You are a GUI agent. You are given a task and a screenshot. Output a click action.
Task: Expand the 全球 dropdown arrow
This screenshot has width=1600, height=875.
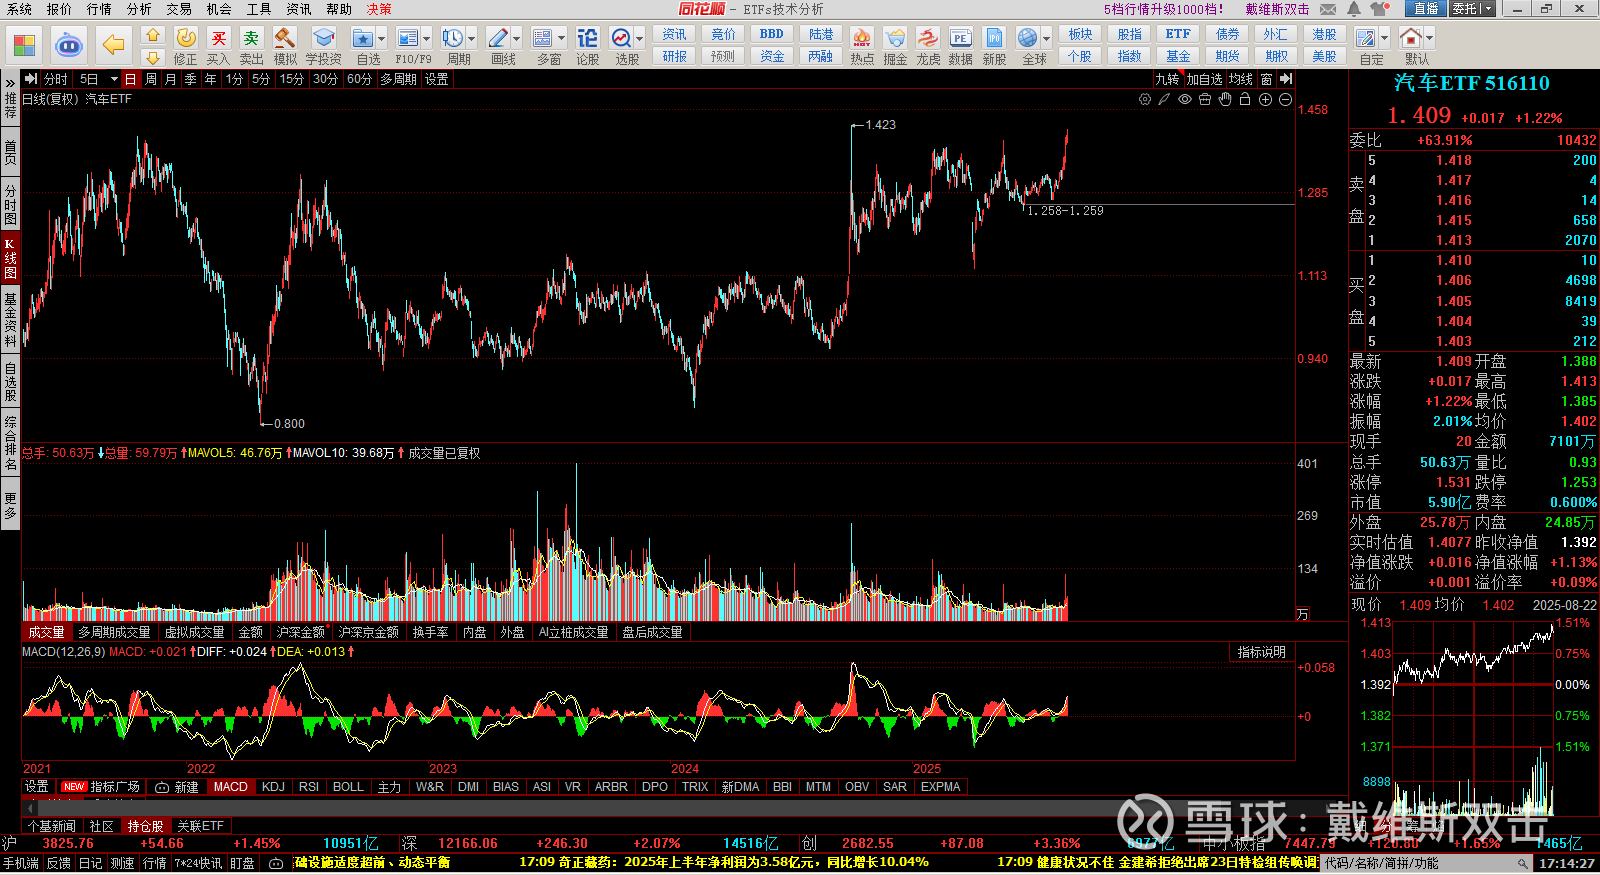coord(1047,38)
